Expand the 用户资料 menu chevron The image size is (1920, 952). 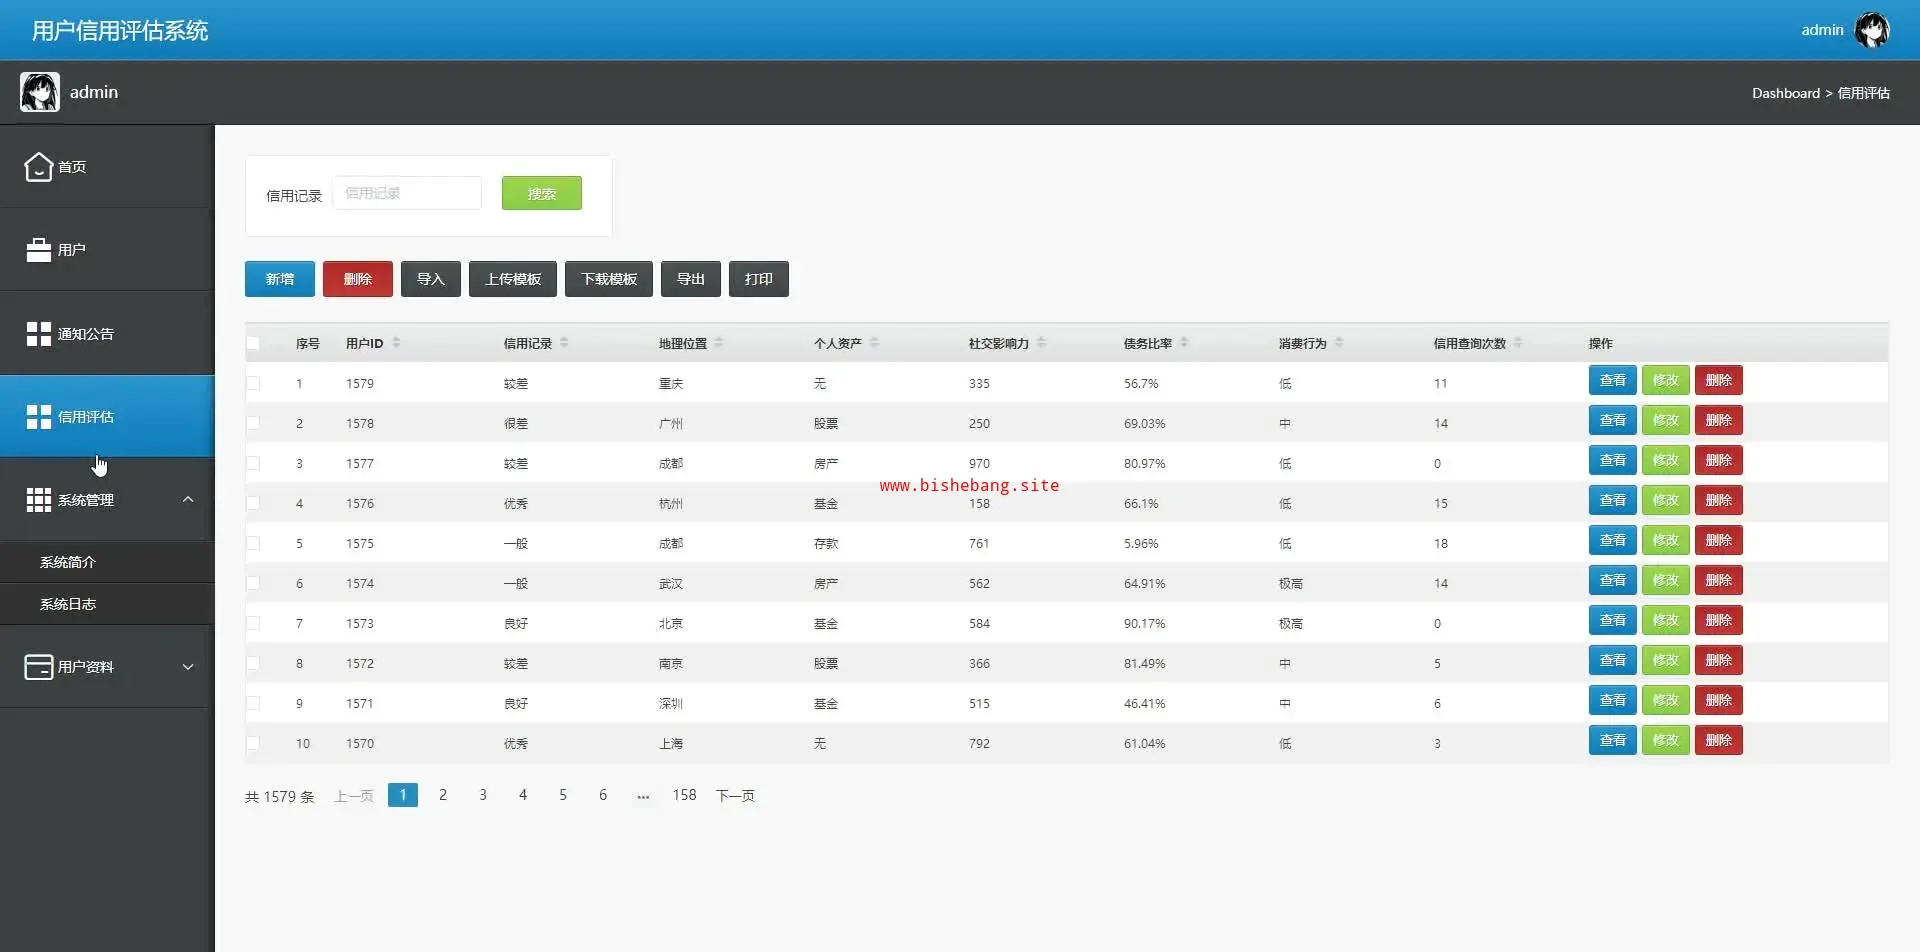(188, 667)
